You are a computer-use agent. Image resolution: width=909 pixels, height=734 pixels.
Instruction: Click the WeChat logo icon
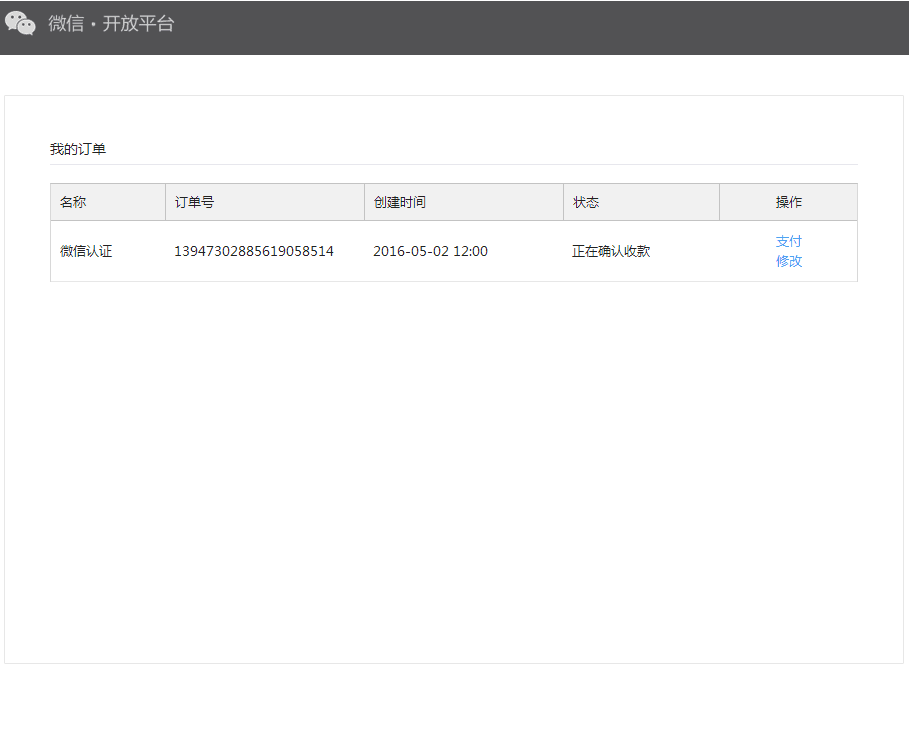point(20,23)
